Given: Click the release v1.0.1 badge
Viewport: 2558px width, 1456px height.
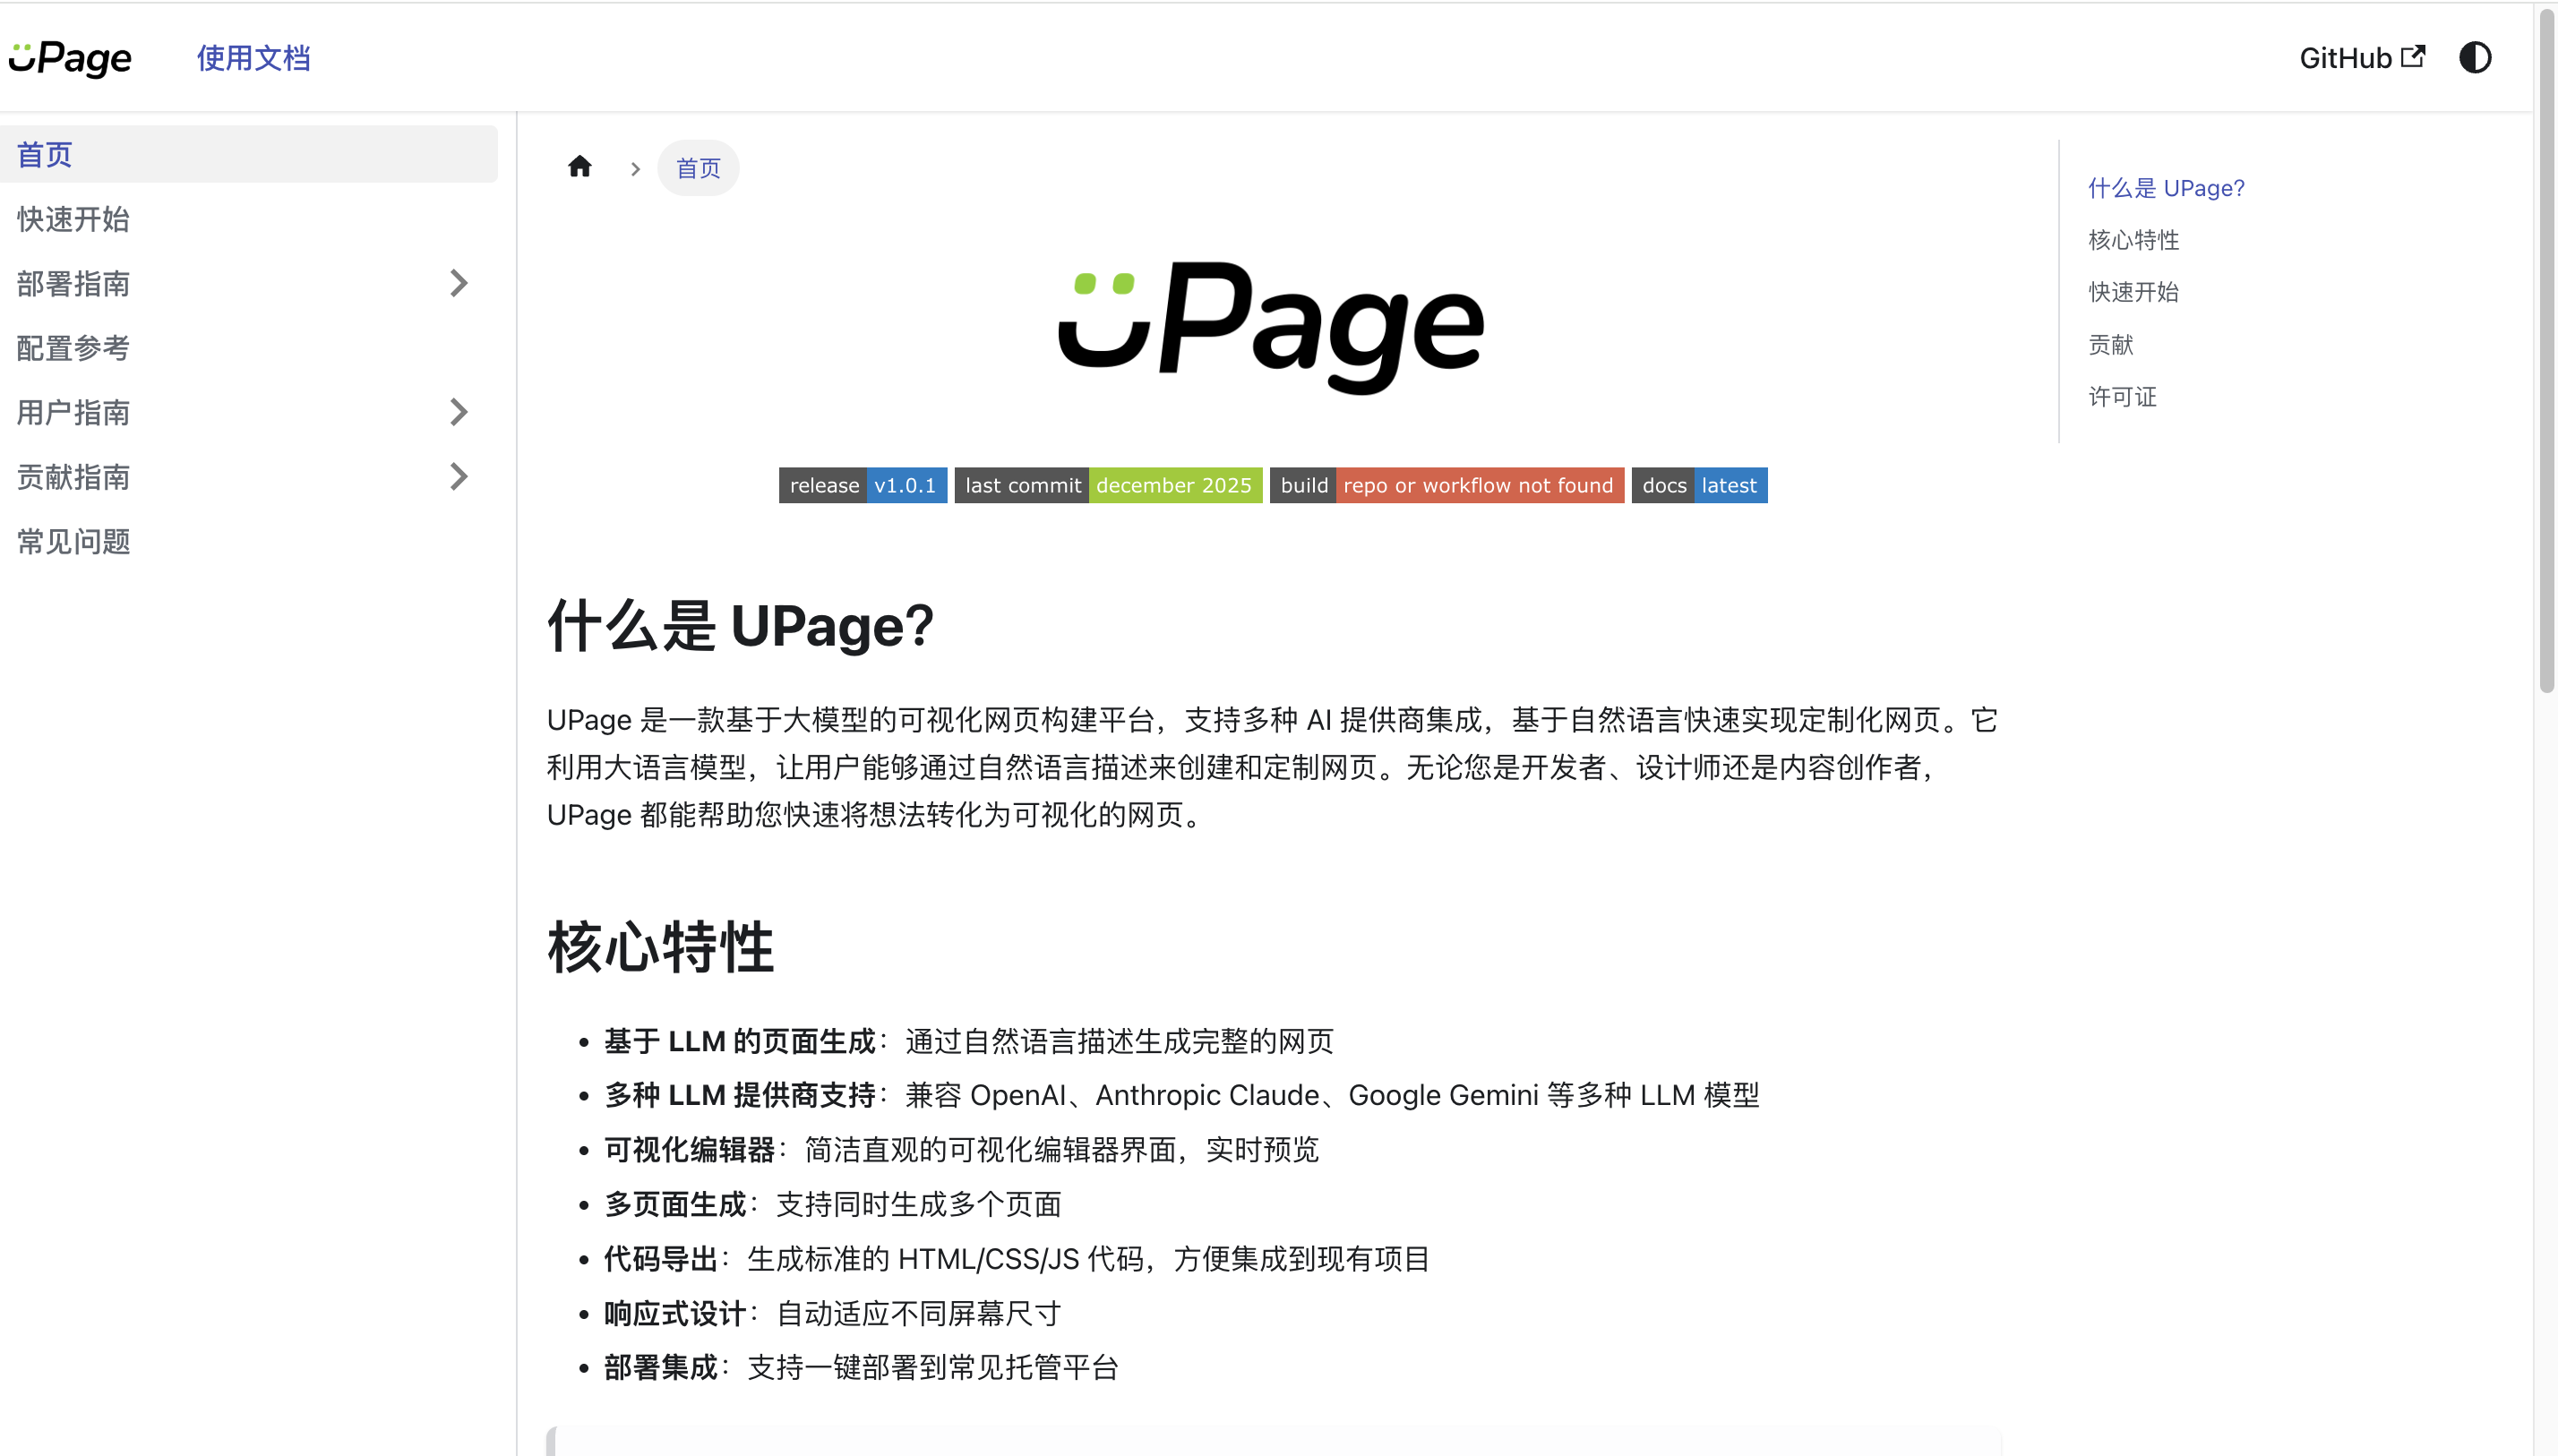Looking at the screenshot, I should [862, 485].
